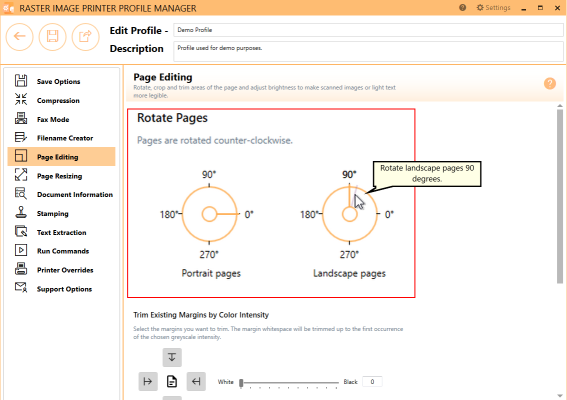567x400 pixels.
Task: Open help via question mark in title bar
Action: coord(462,8)
